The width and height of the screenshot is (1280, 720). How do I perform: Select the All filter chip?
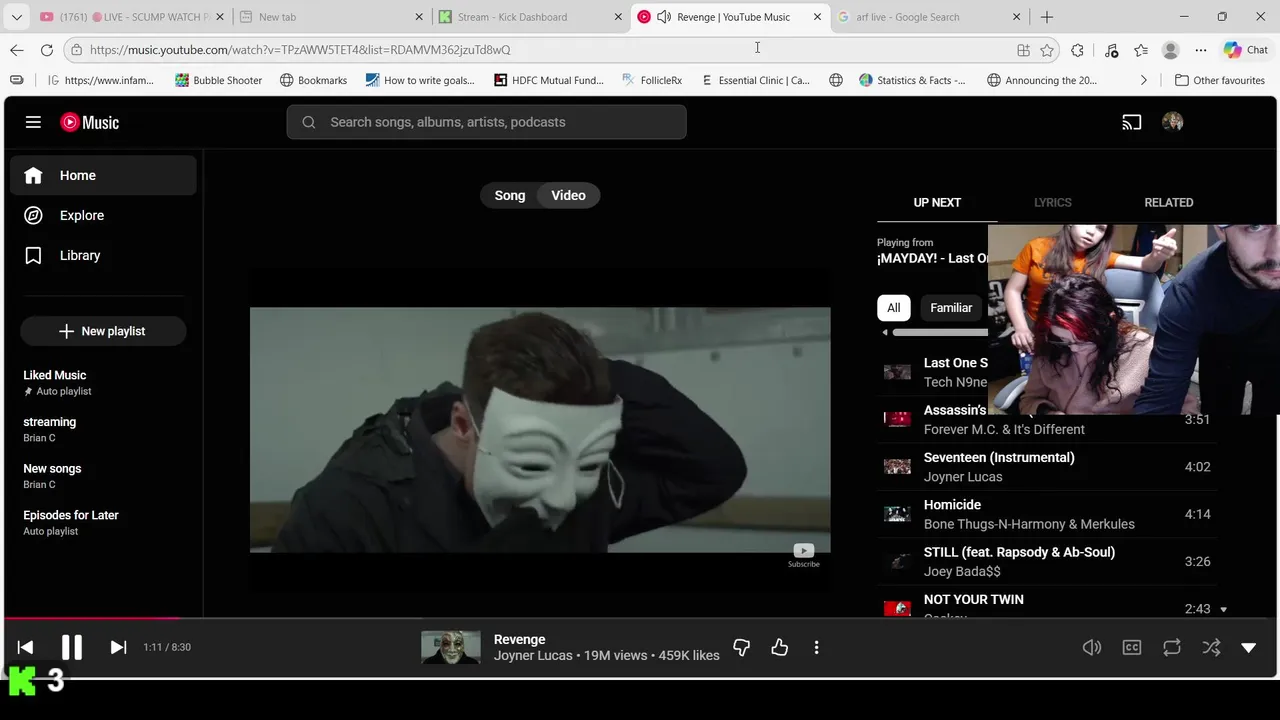tap(893, 308)
